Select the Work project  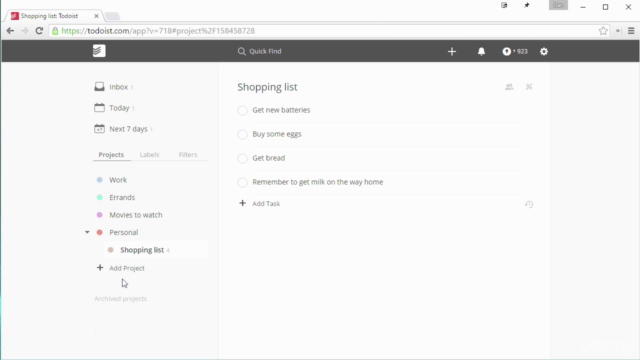(x=118, y=180)
